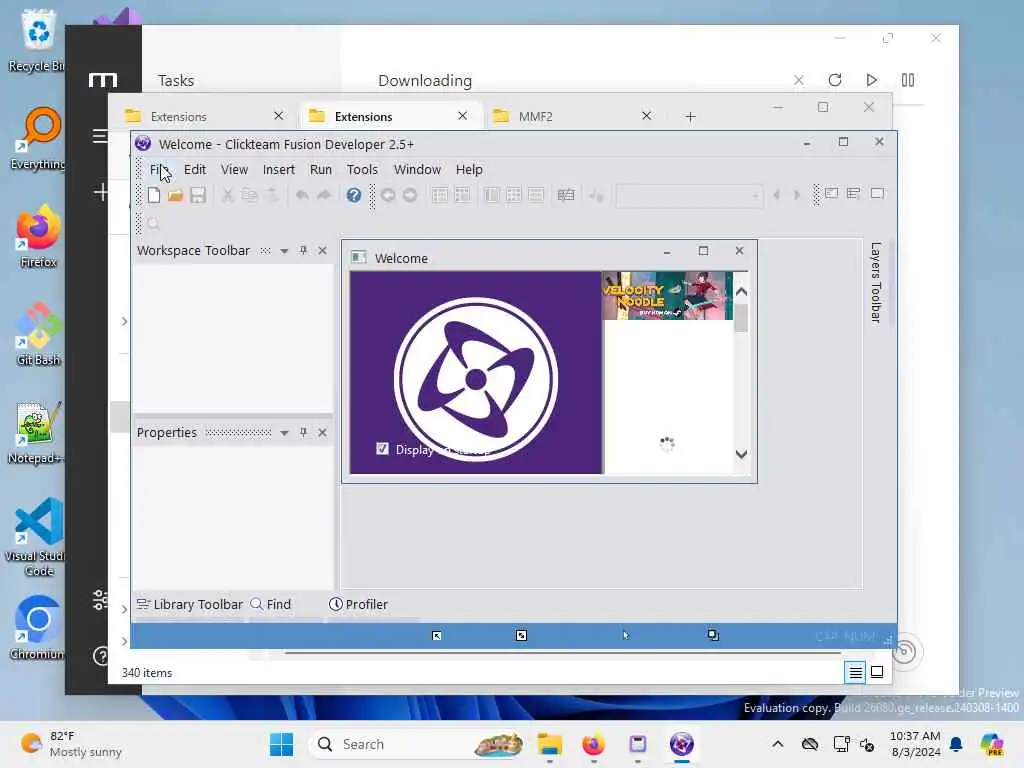
Task: Click the Previous frame arrow icon
Action: point(776,195)
